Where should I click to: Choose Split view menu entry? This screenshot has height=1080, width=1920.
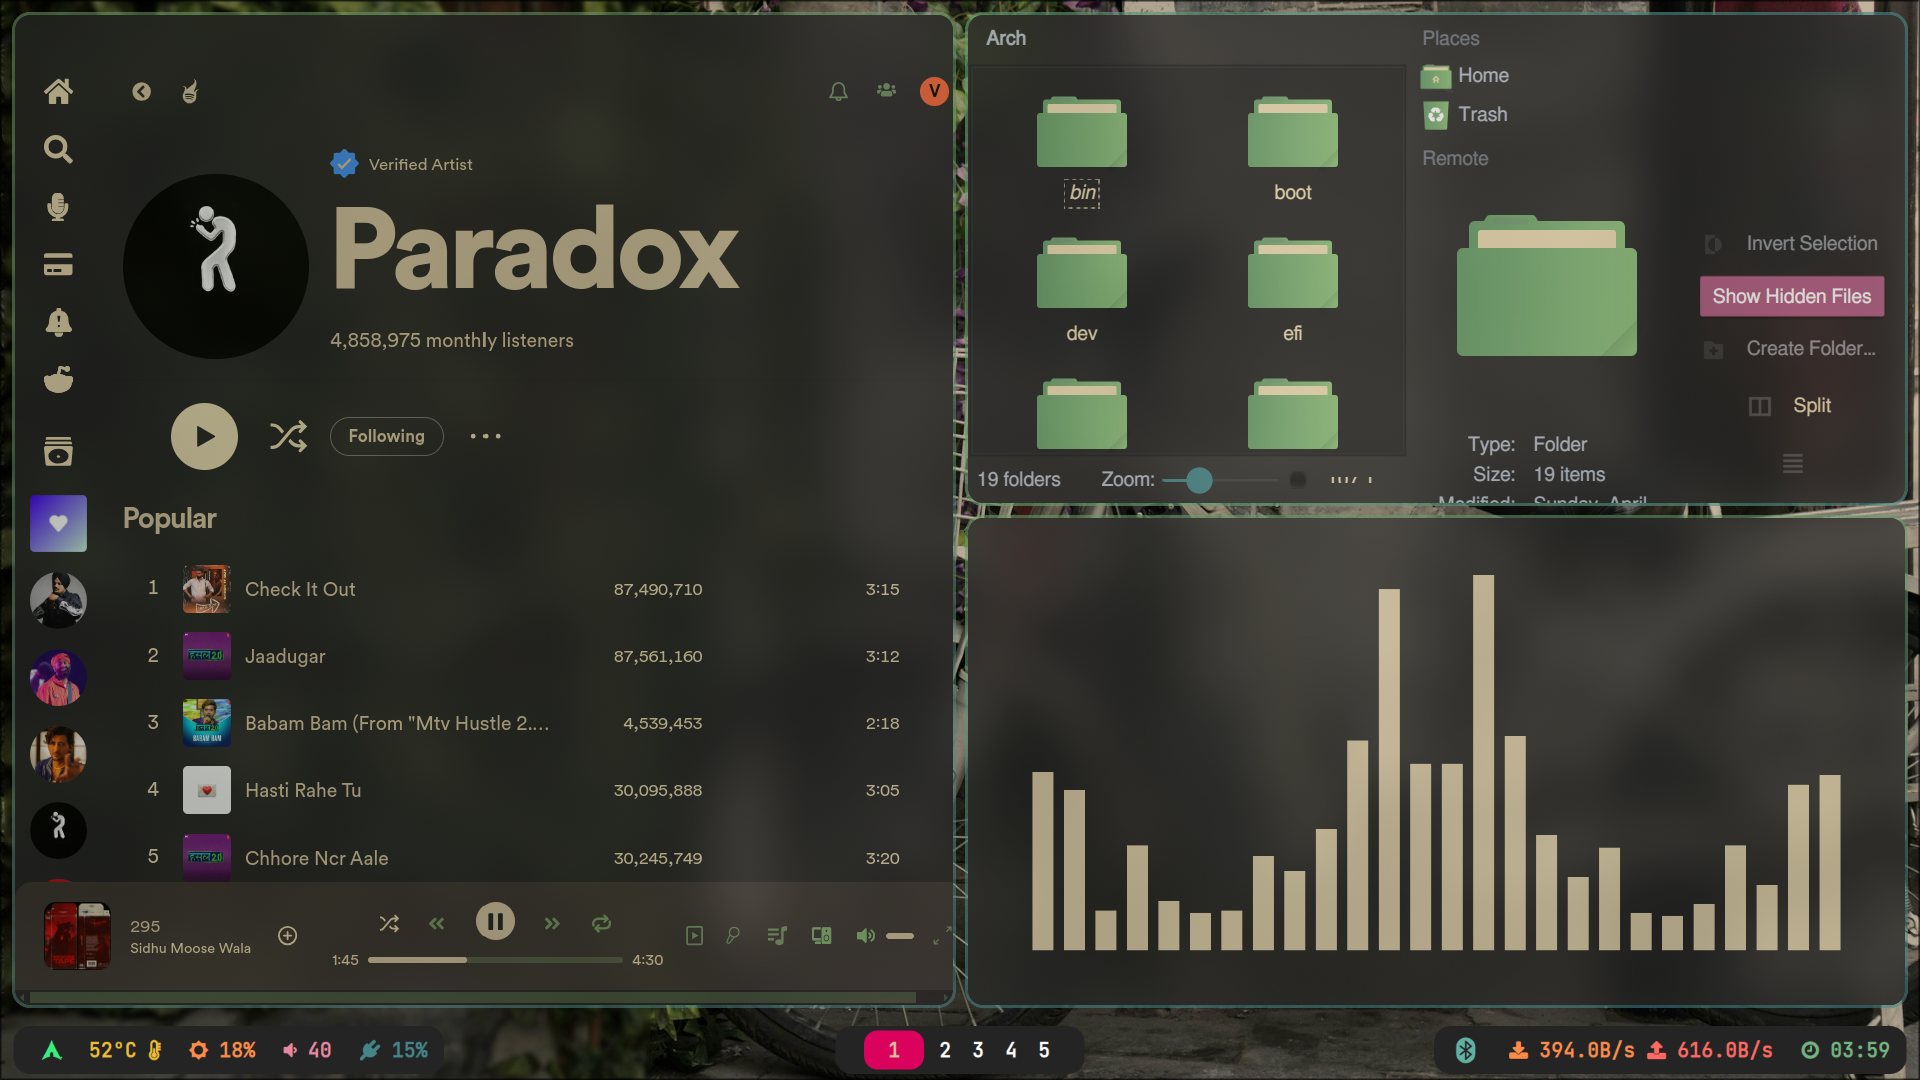coord(1791,405)
